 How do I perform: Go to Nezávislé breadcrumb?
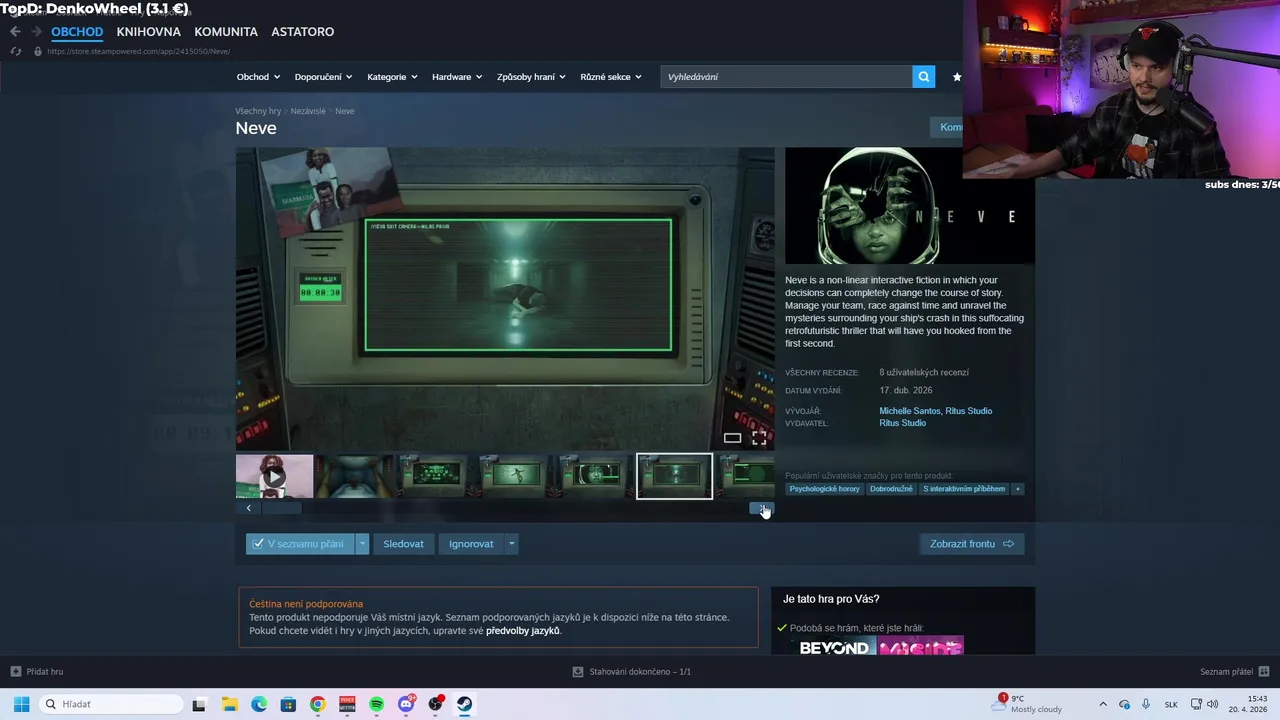[308, 111]
